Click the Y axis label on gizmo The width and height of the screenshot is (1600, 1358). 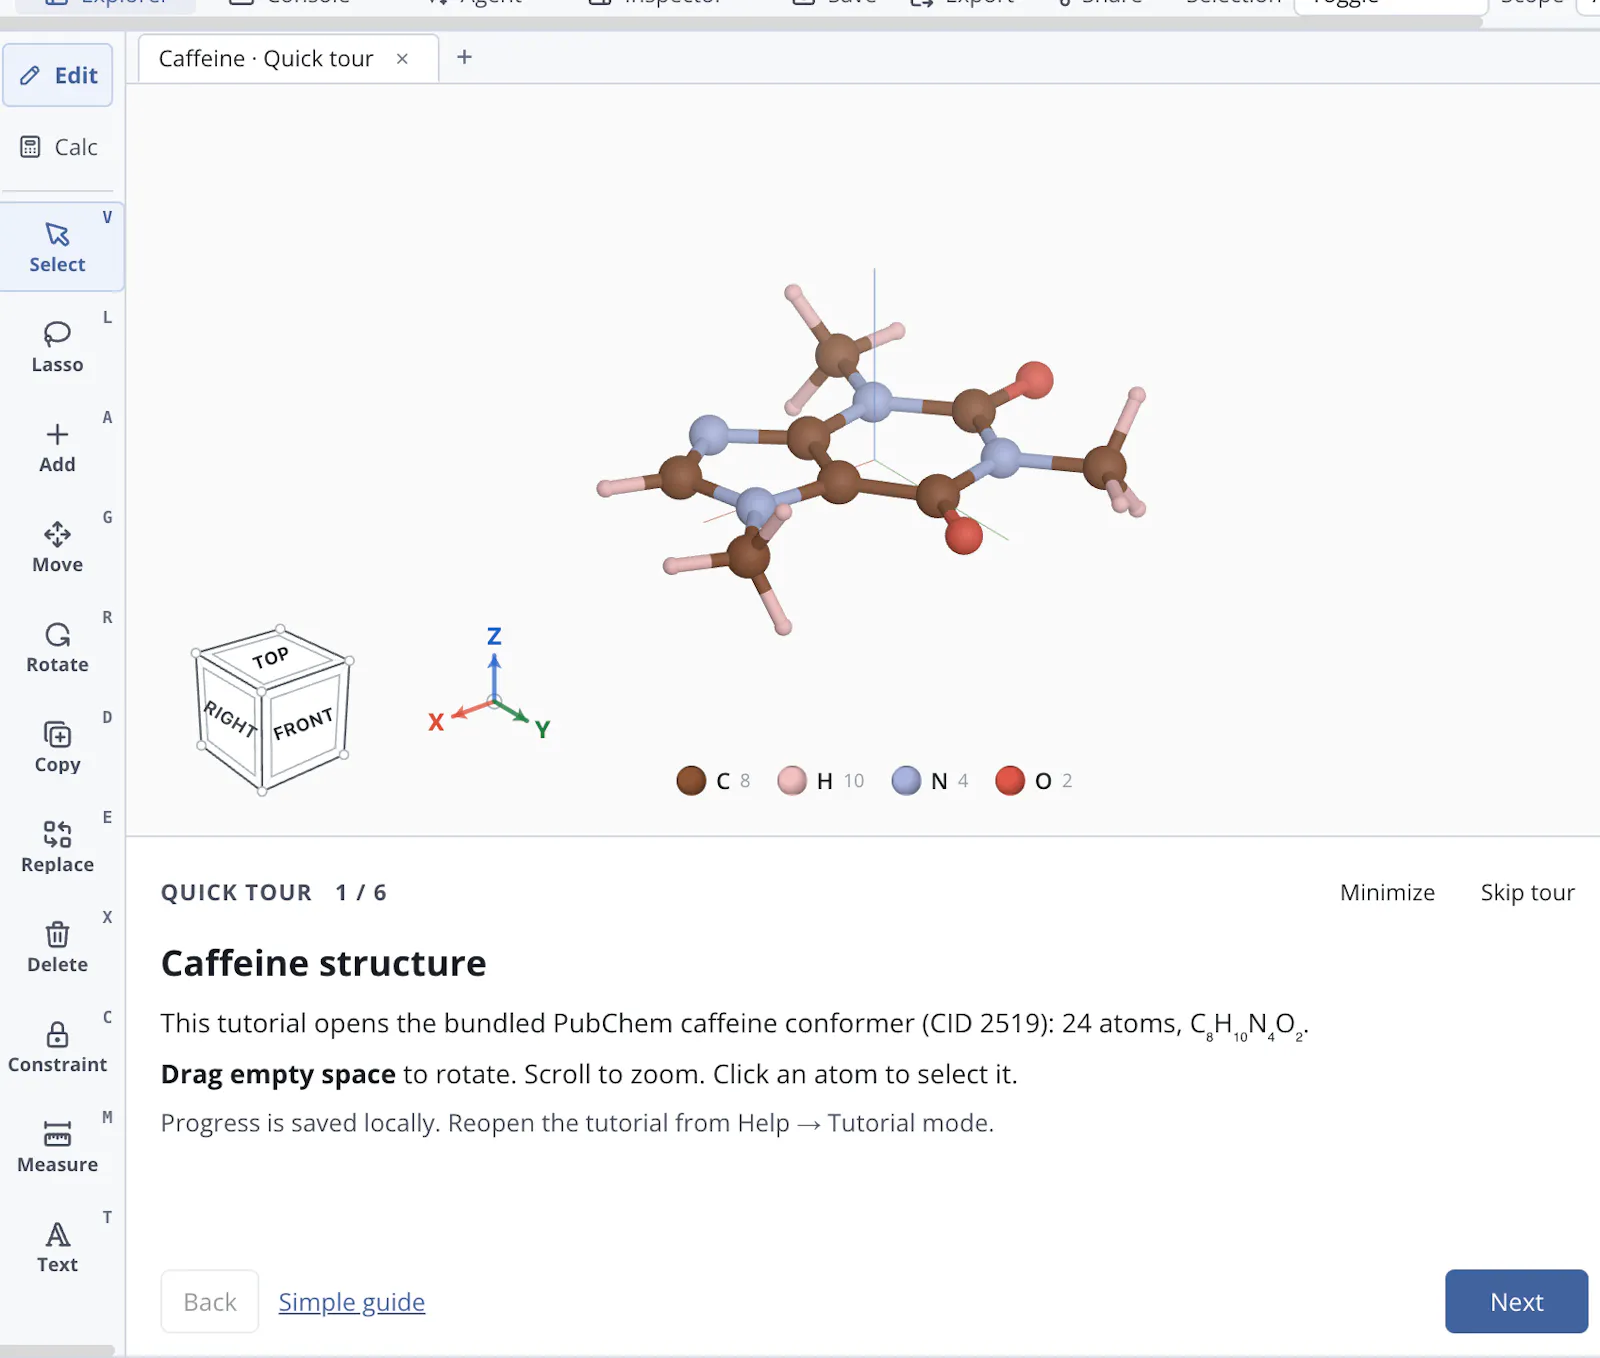(x=542, y=729)
